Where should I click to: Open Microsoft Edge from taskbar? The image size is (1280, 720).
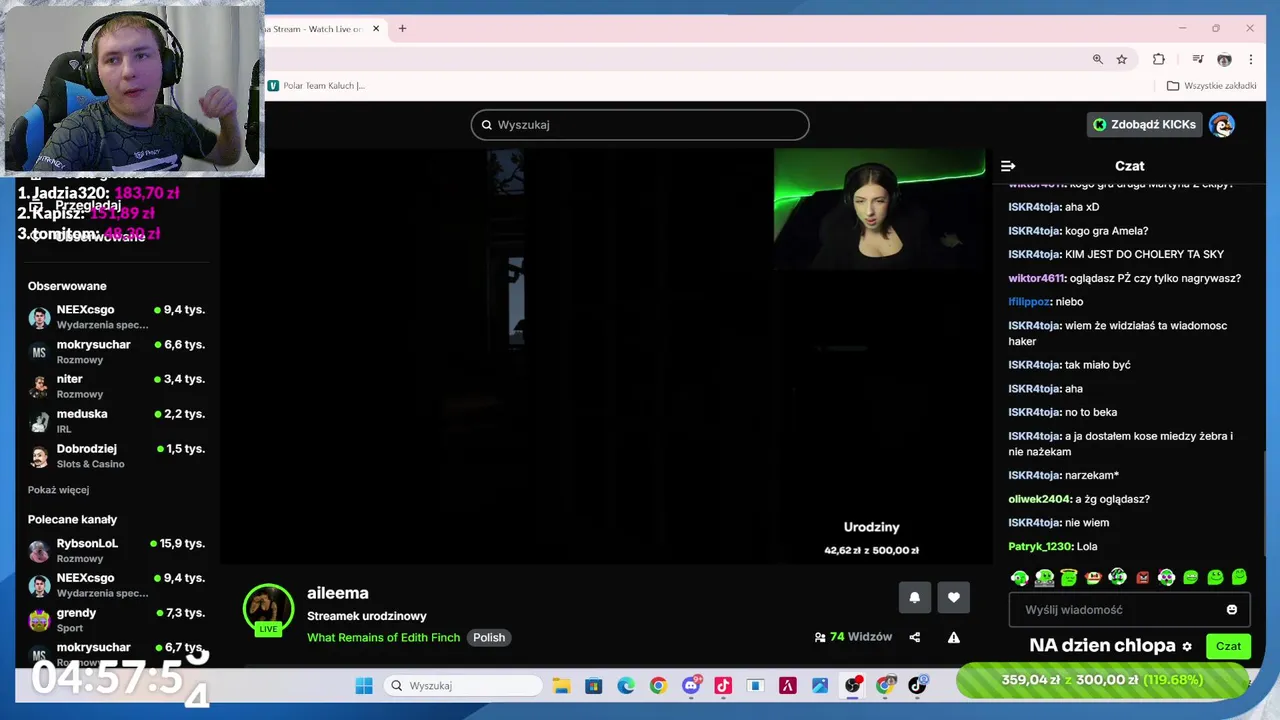click(x=626, y=686)
